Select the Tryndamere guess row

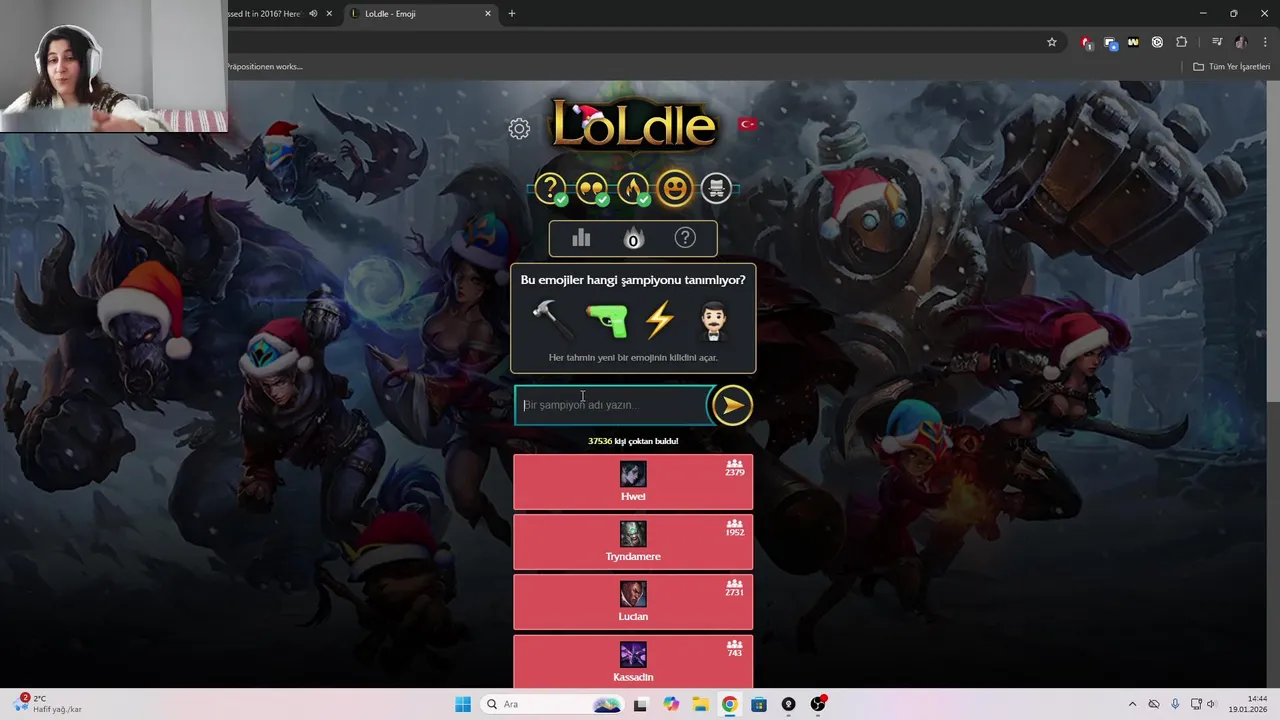[x=633, y=542]
